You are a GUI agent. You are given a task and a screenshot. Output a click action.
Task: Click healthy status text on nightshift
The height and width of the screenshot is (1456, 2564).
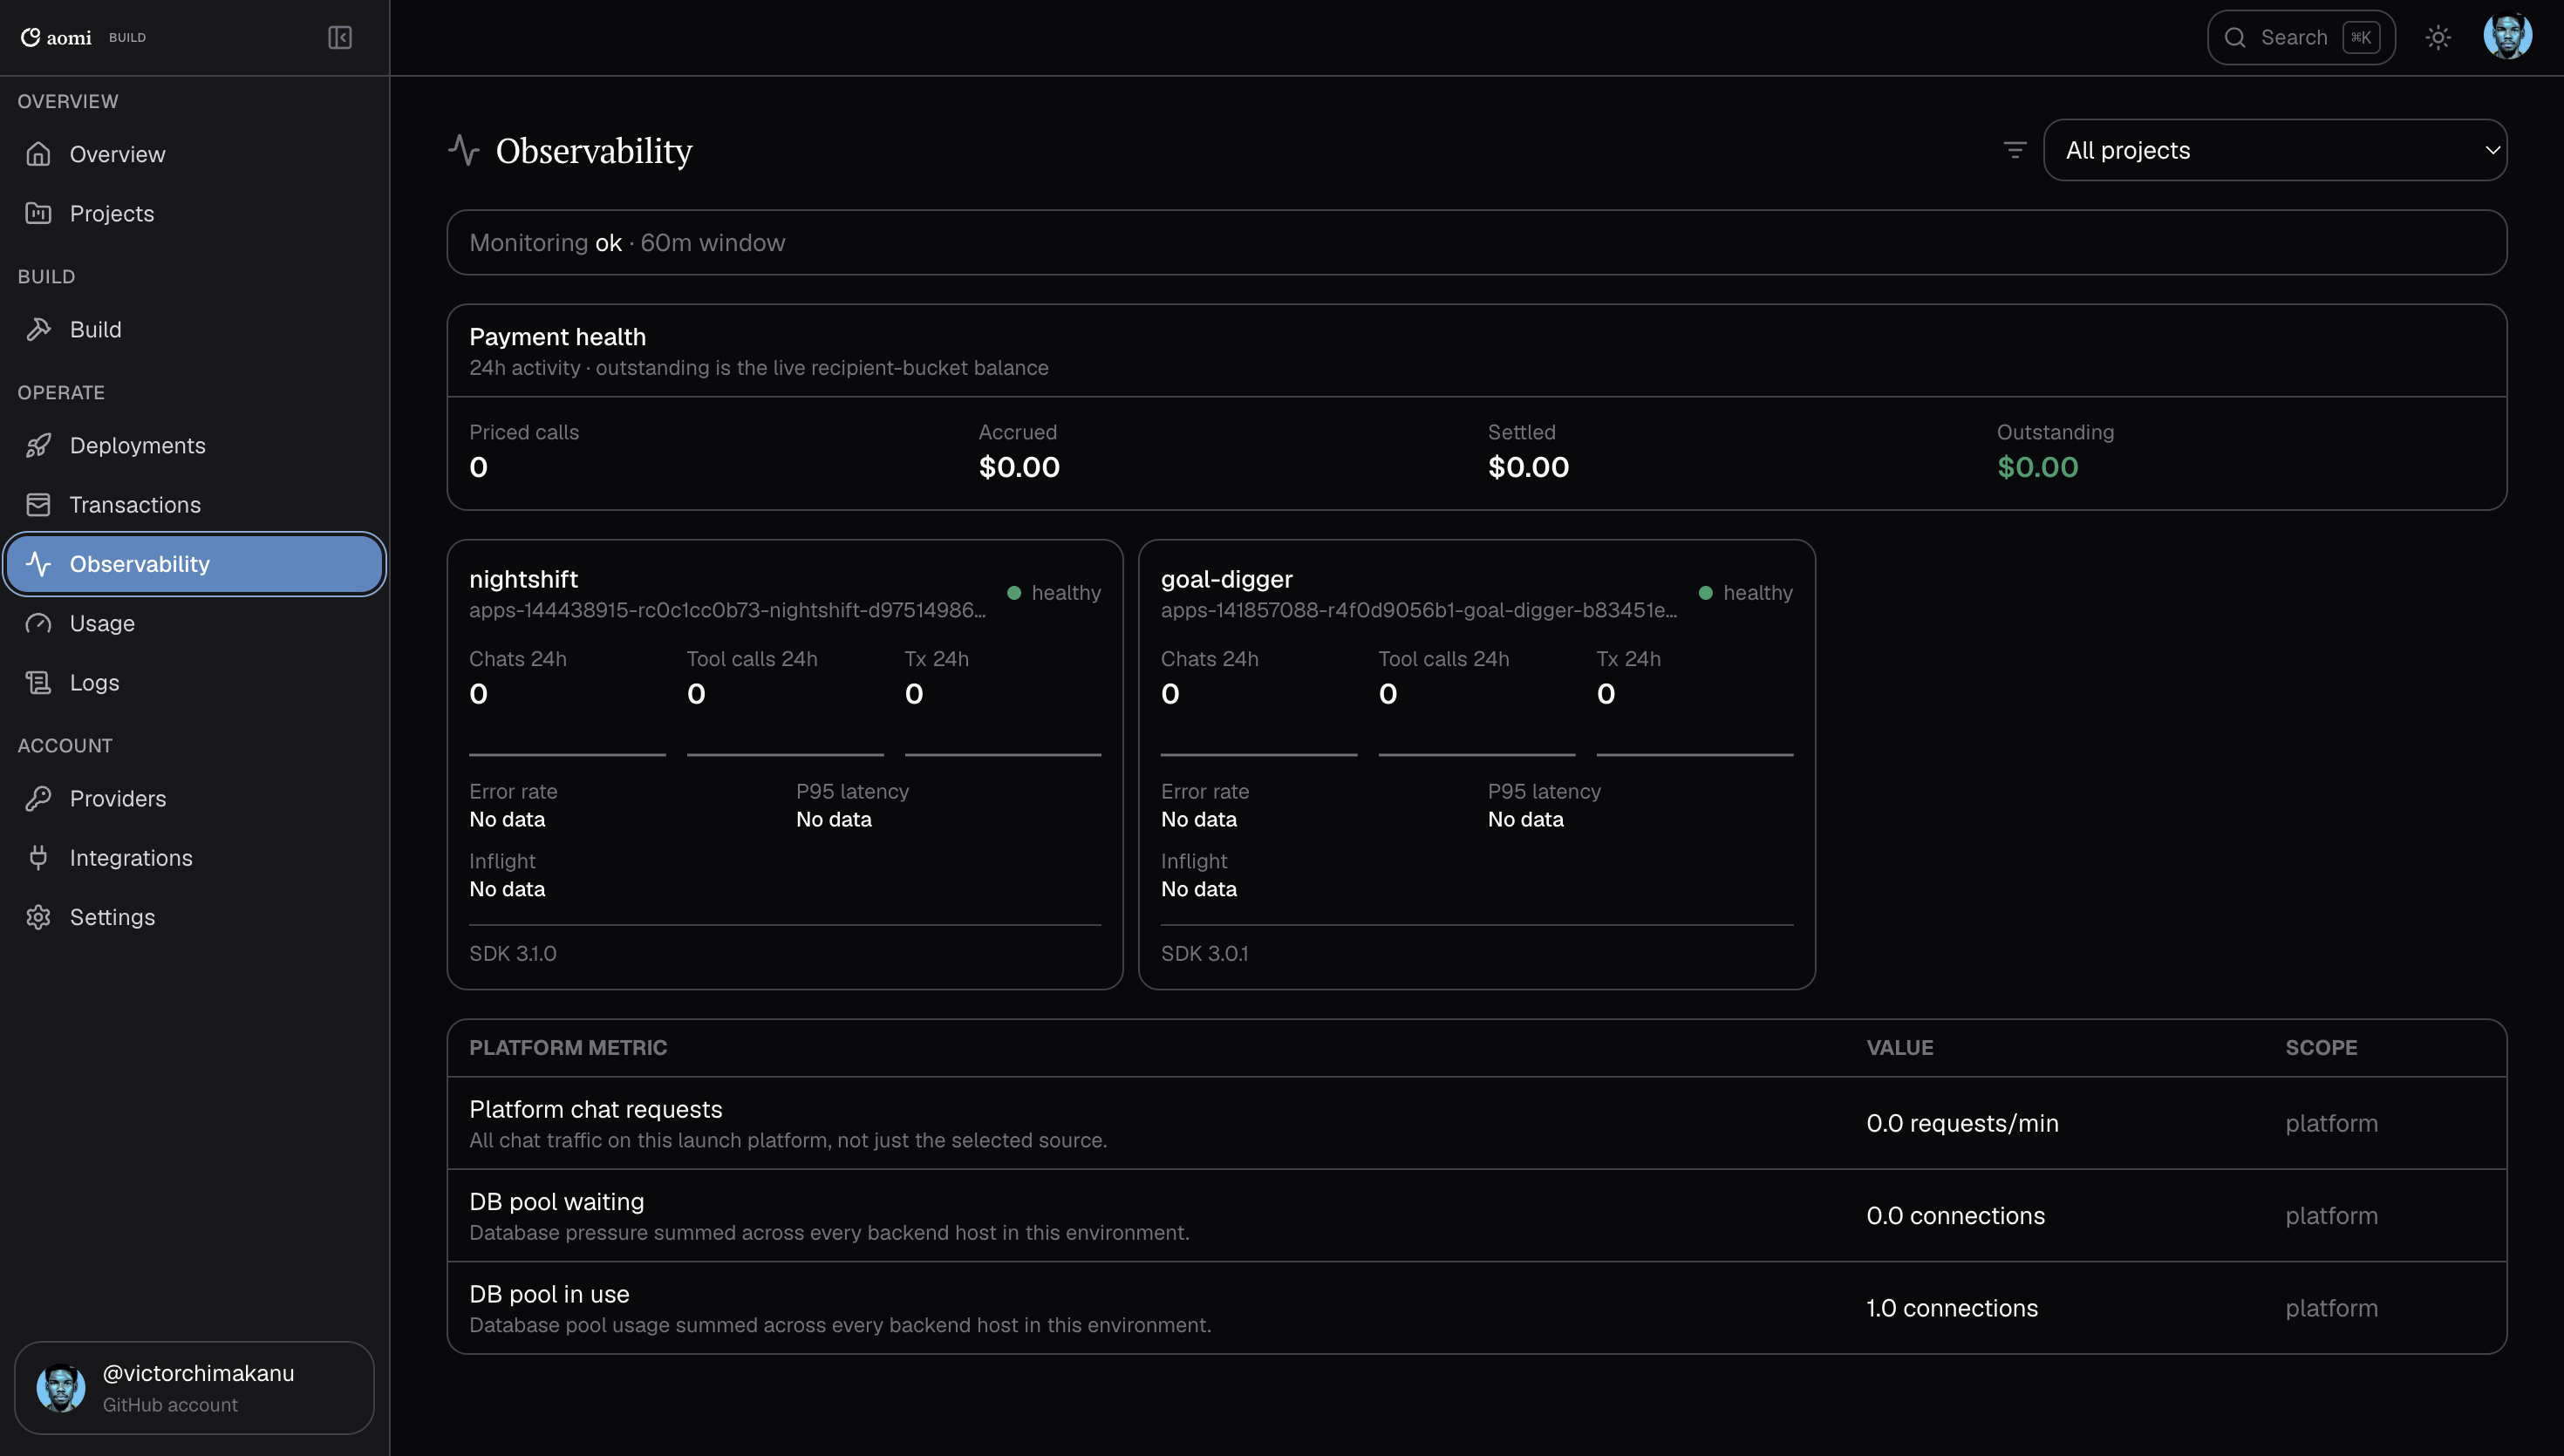tap(1066, 593)
